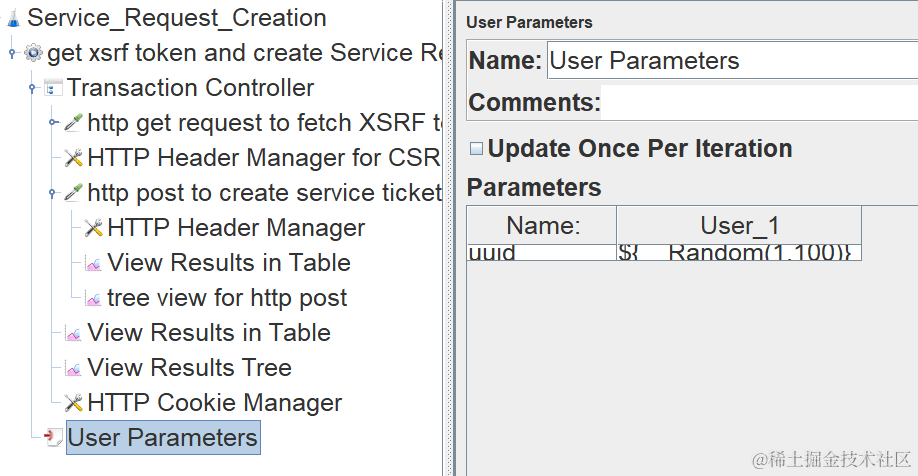Select tree view for http post
The image size is (918, 476).
(227, 298)
